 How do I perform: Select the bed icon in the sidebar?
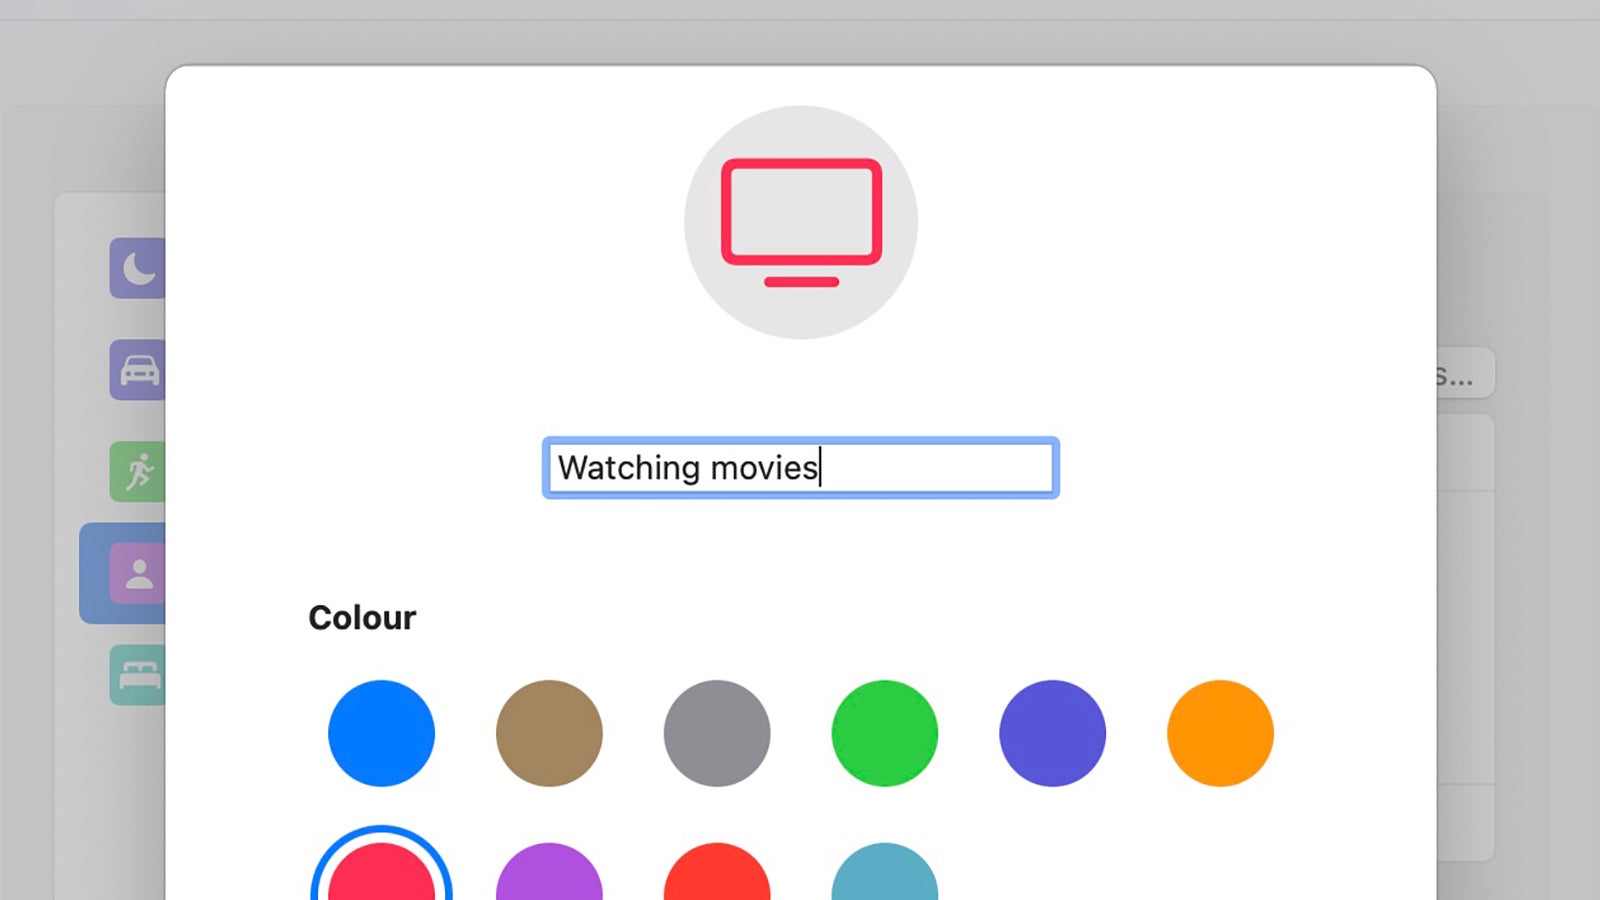coord(140,673)
